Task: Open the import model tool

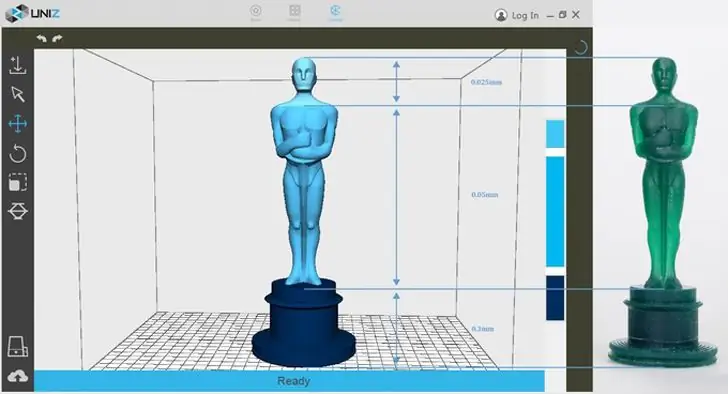Action: point(18,65)
